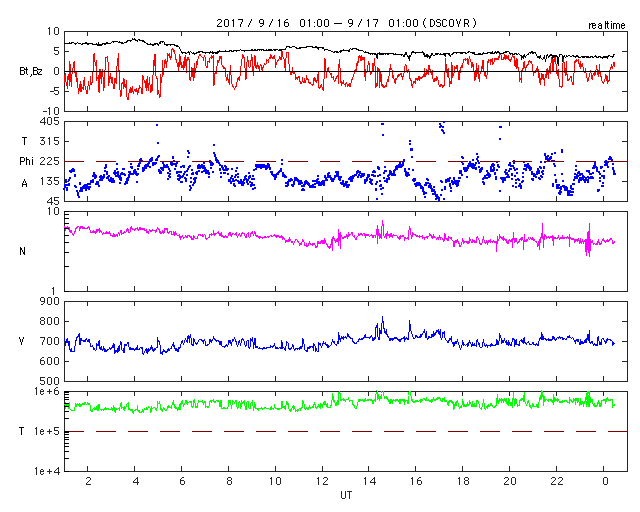640x512 pixels.
Task: Click the '1' tick on the N axis
Action: click(53, 291)
